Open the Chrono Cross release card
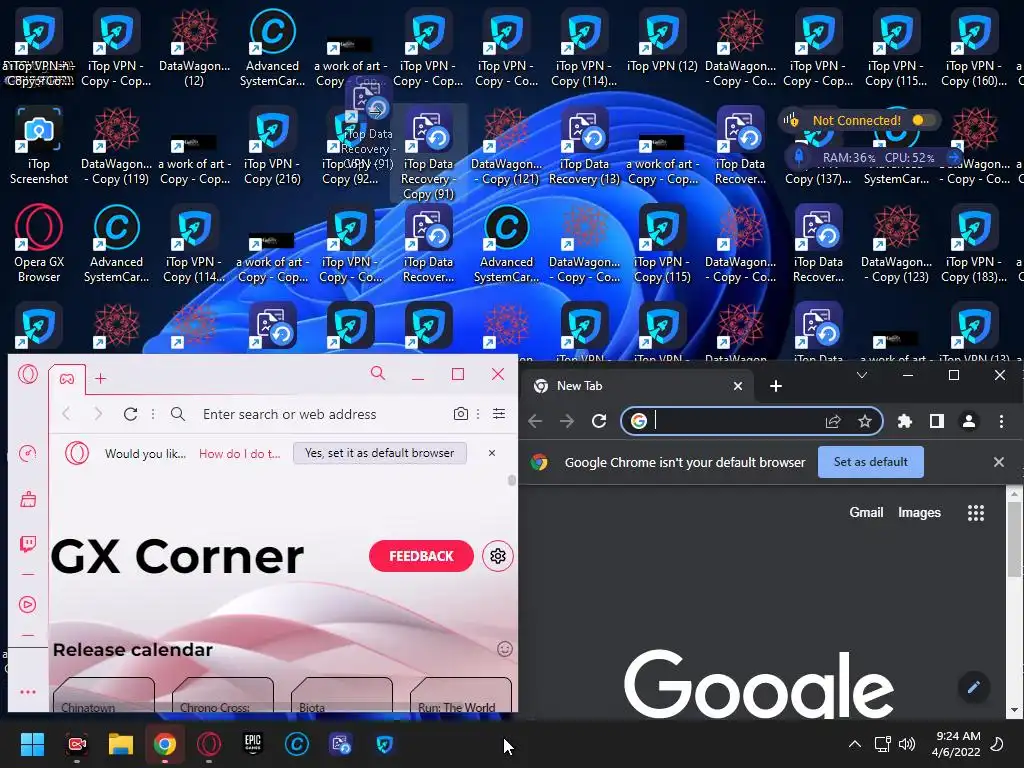1024x768 pixels. pyautogui.click(x=223, y=695)
